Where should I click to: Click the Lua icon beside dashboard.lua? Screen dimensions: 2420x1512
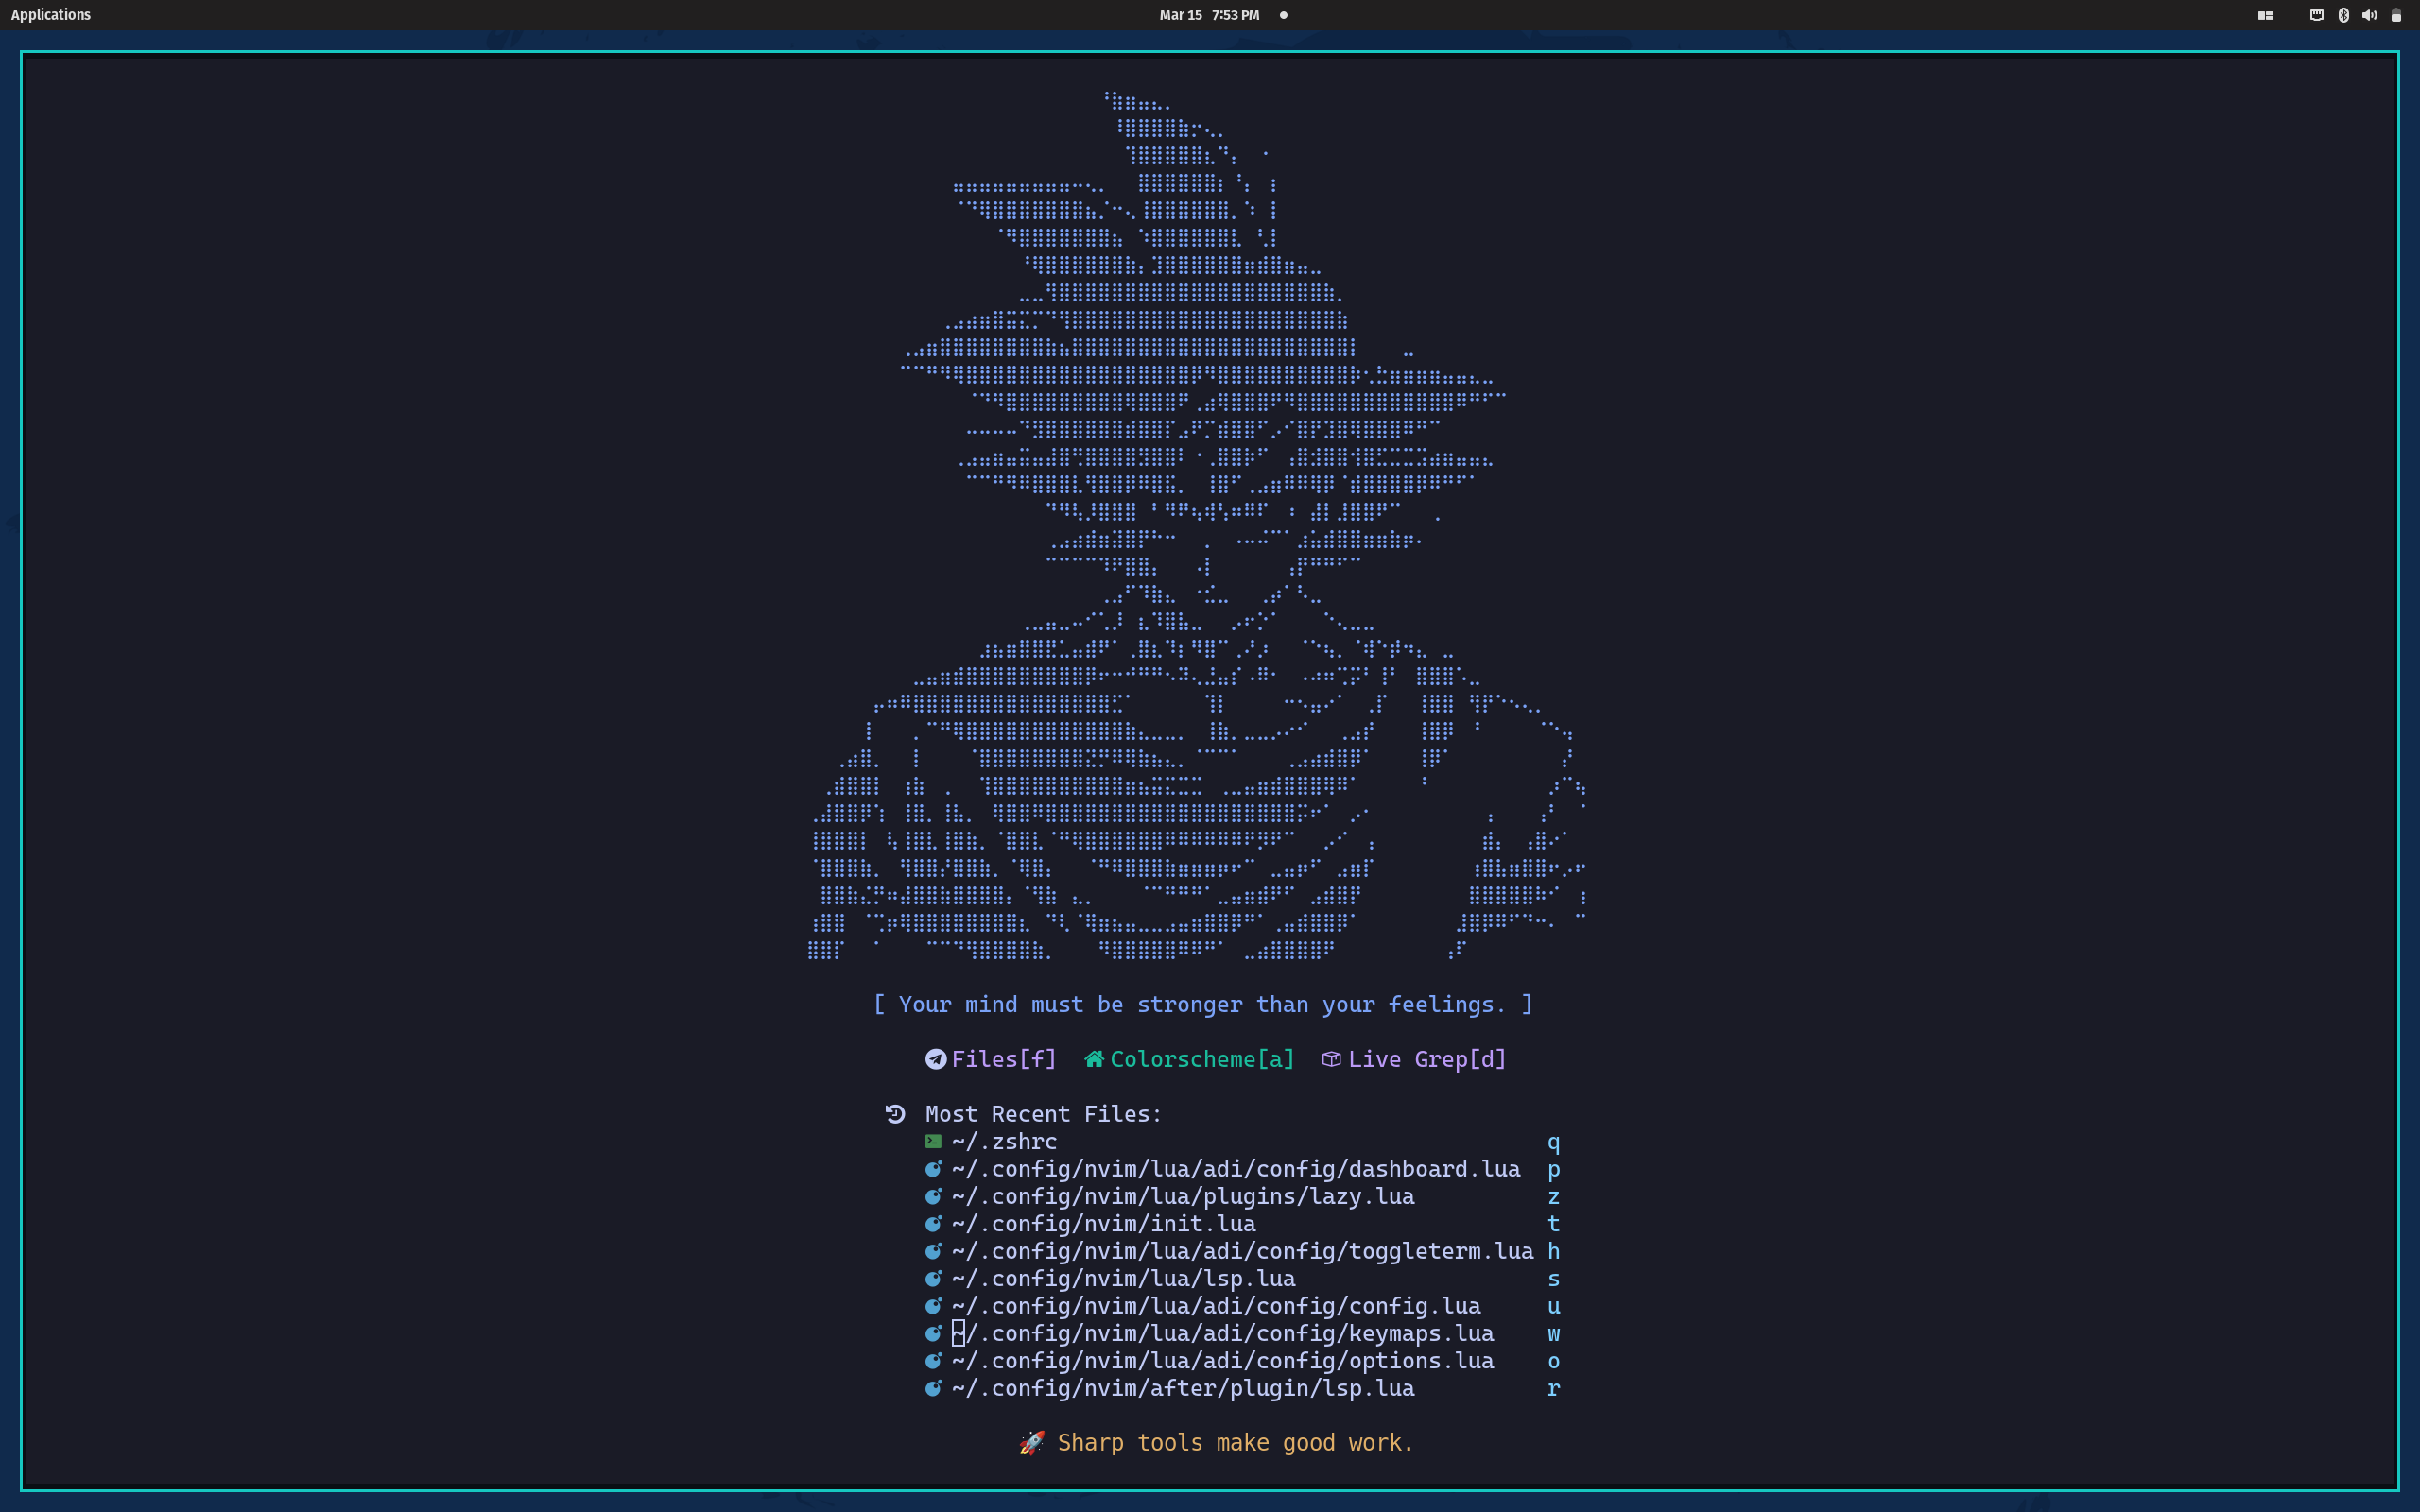pyautogui.click(x=933, y=1169)
